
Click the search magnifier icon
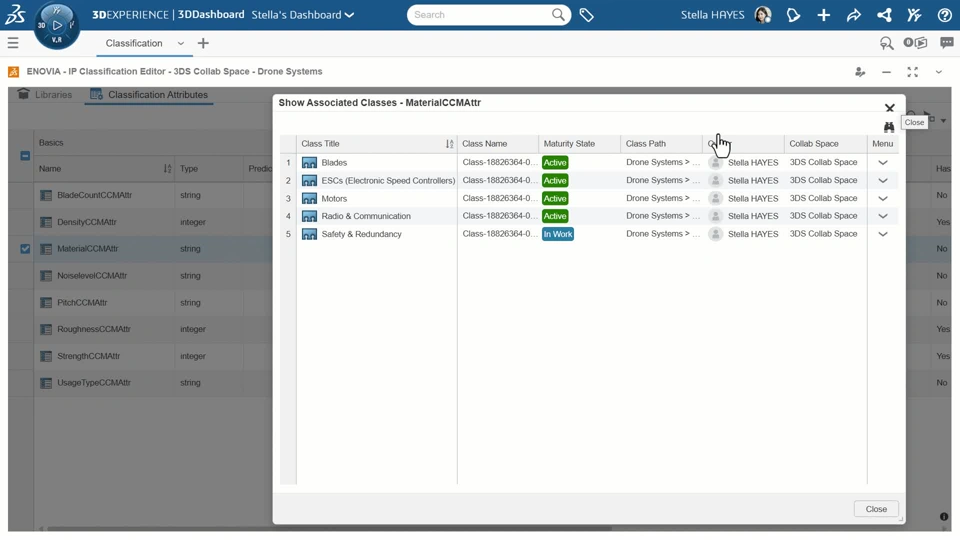click(558, 15)
